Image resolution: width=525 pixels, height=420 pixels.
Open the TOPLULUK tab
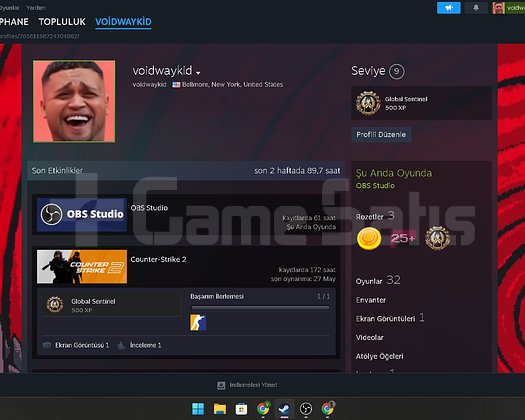tap(62, 22)
